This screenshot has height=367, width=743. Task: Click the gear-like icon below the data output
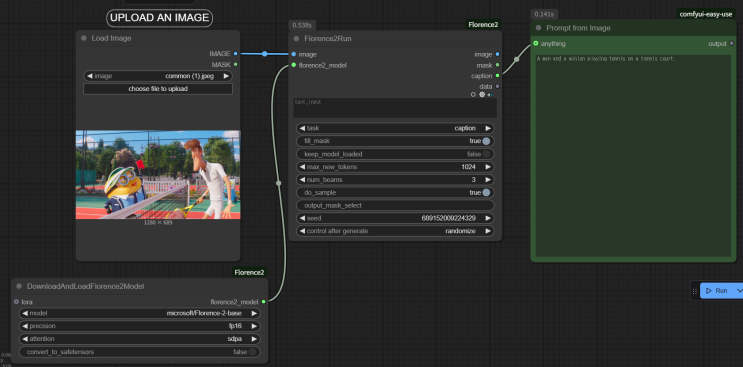(482, 95)
